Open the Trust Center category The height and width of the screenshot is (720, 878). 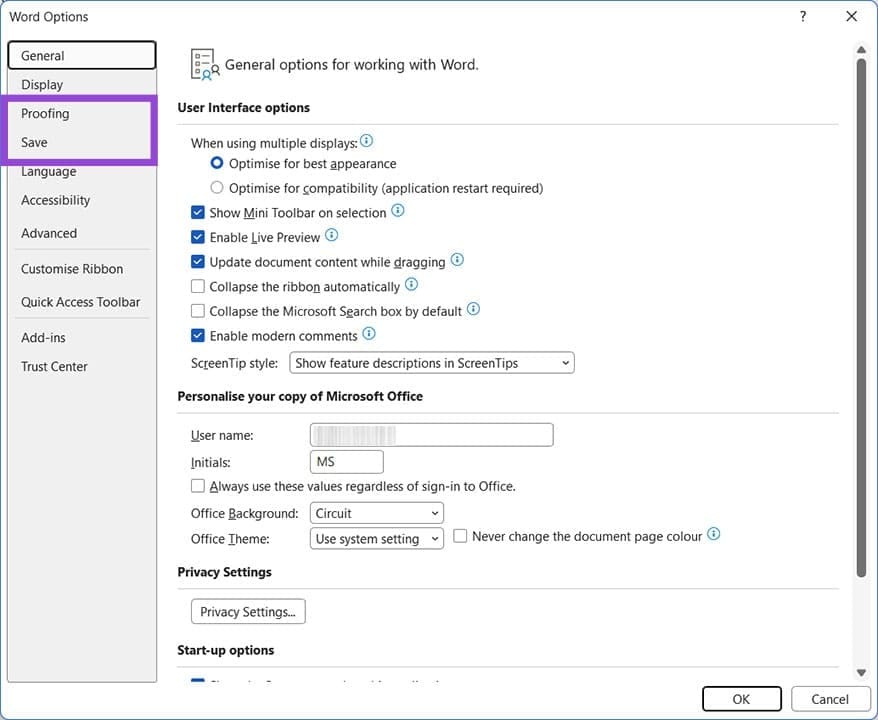(x=54, y=366)
